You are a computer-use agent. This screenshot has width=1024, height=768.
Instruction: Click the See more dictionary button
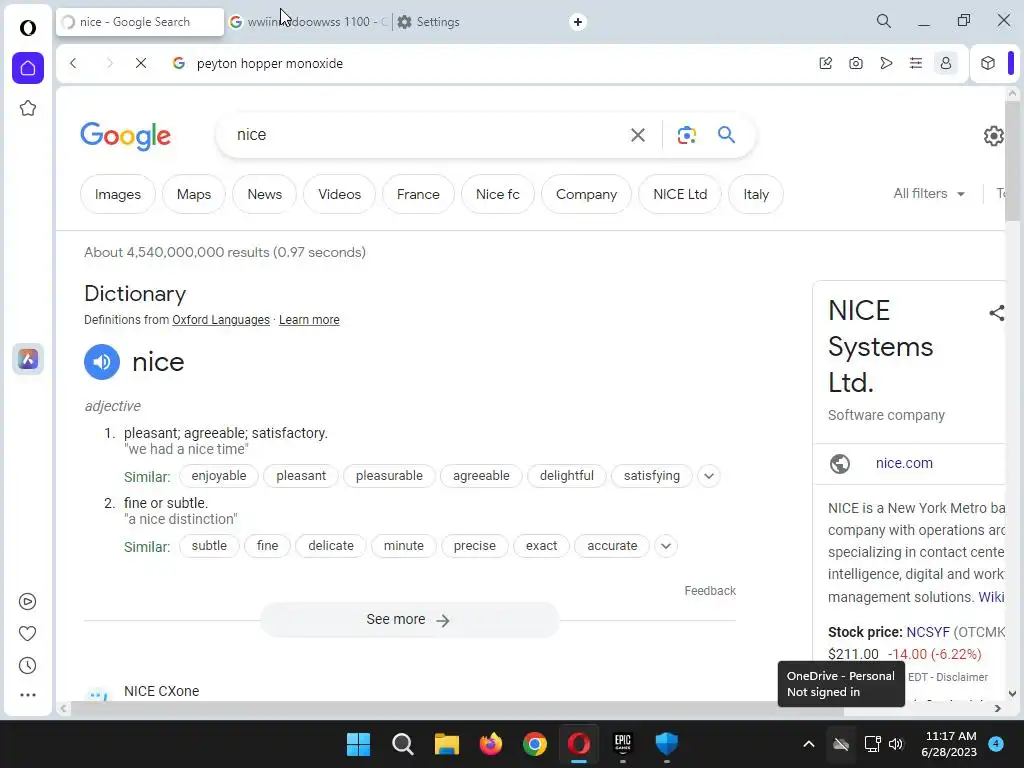pyautogui.click(x=409, y=620)
